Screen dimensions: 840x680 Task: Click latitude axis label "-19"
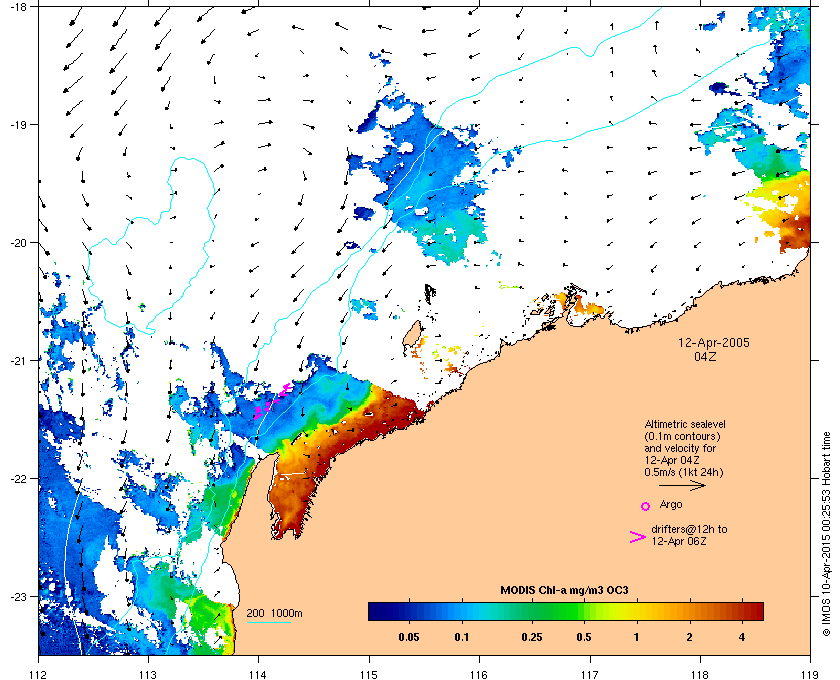[18, 124]
